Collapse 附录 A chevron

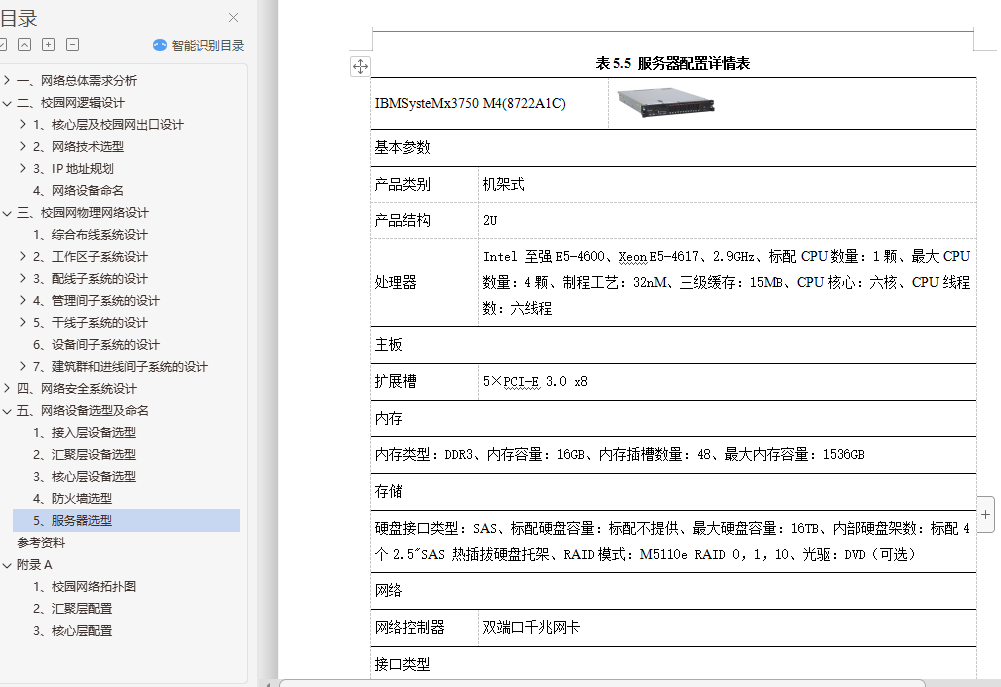click(7, 564)
